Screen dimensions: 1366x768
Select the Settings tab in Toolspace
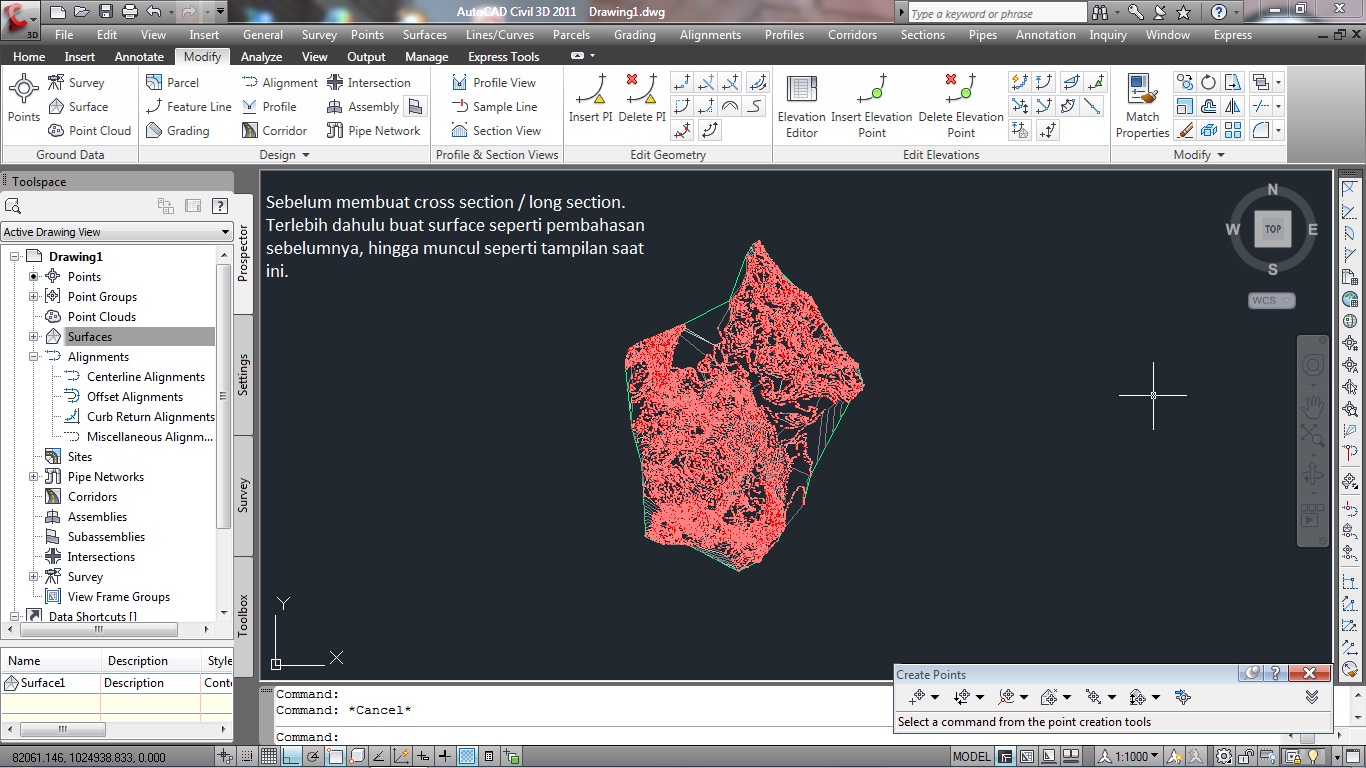(243, 375)
